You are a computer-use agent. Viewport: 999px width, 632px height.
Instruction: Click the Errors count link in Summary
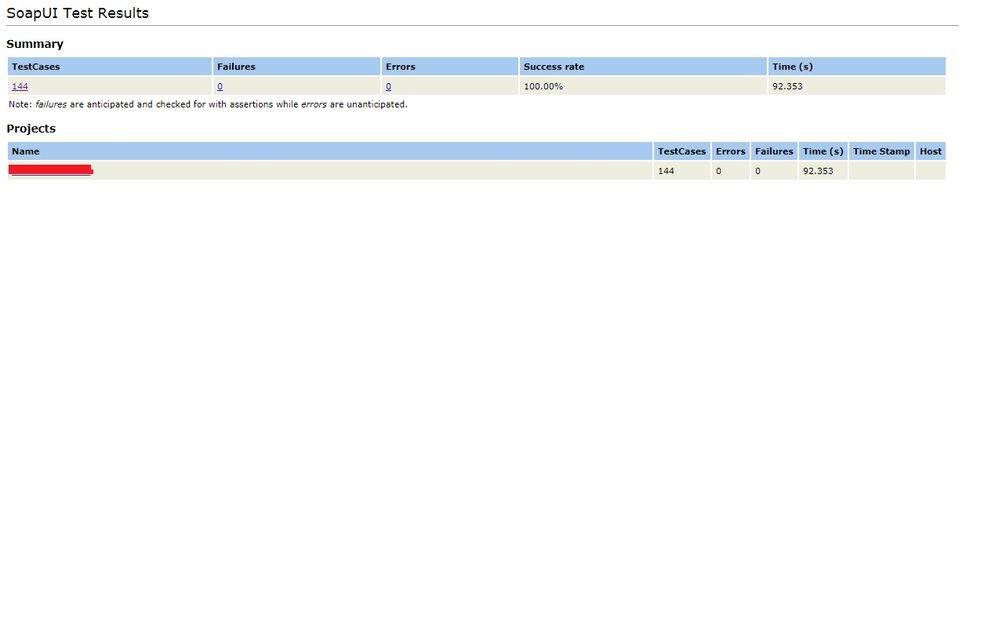point(388,87)
